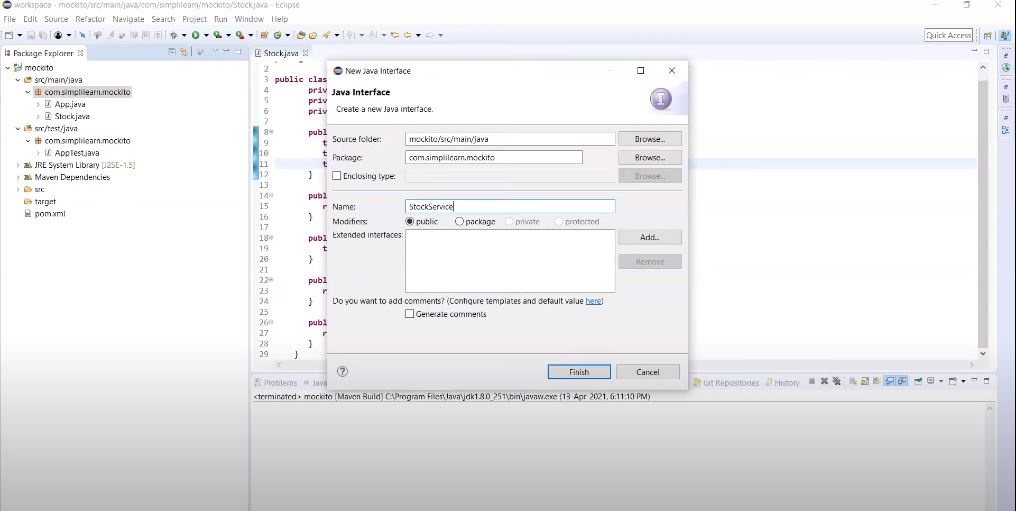
Task: Click the Back navigation arrow in toolbar
Action: [x=408, y=35]
